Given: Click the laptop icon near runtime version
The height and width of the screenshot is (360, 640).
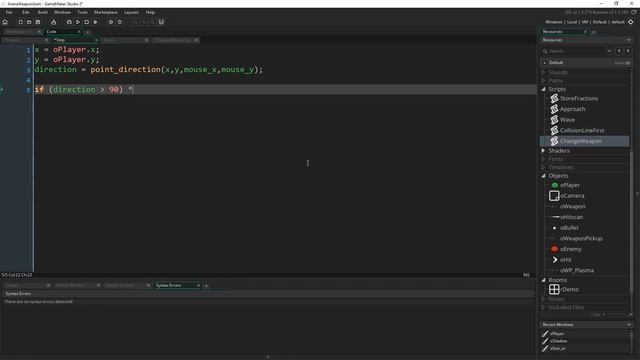Looking at the screenshot, I should (x=633, y=13).
